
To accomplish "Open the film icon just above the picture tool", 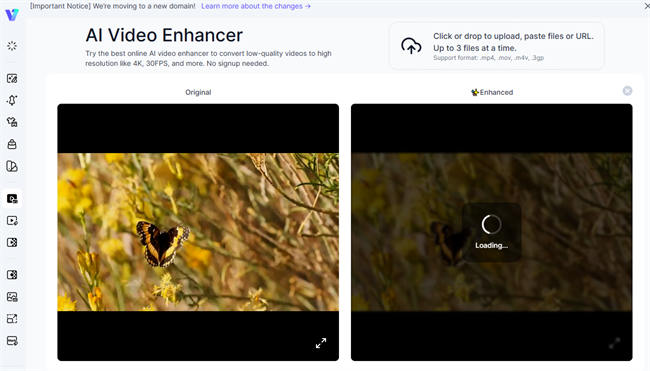I will coord(12,275).
